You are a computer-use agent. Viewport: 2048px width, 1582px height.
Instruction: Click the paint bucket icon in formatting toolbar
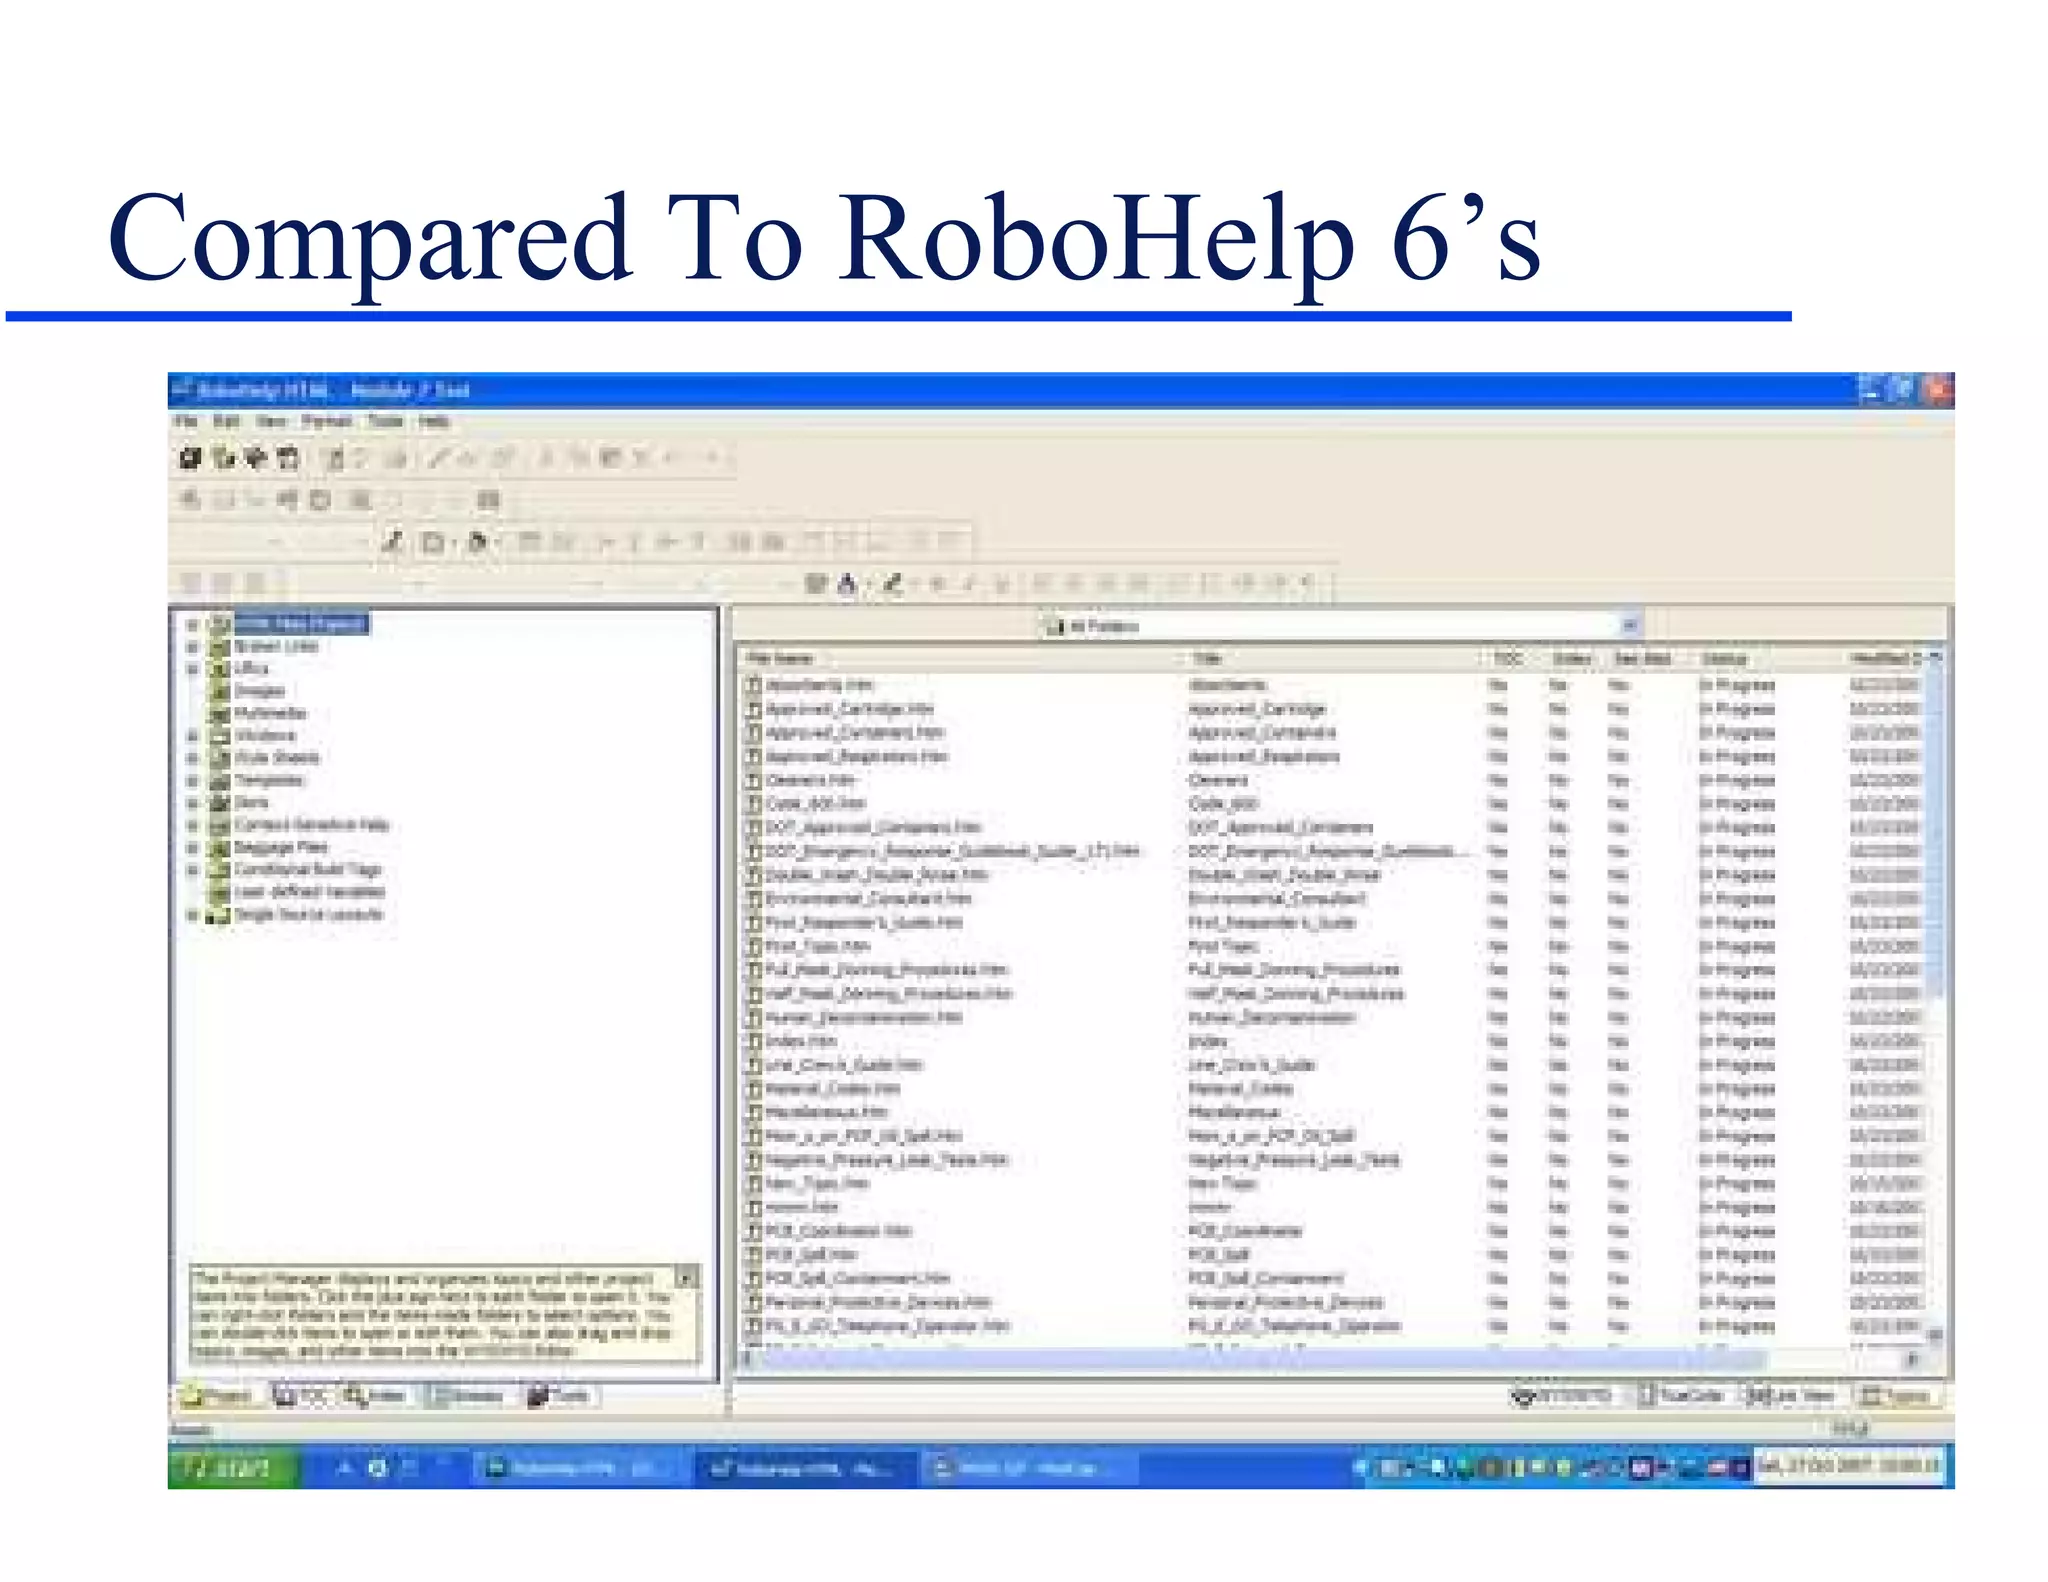[478, 542]
